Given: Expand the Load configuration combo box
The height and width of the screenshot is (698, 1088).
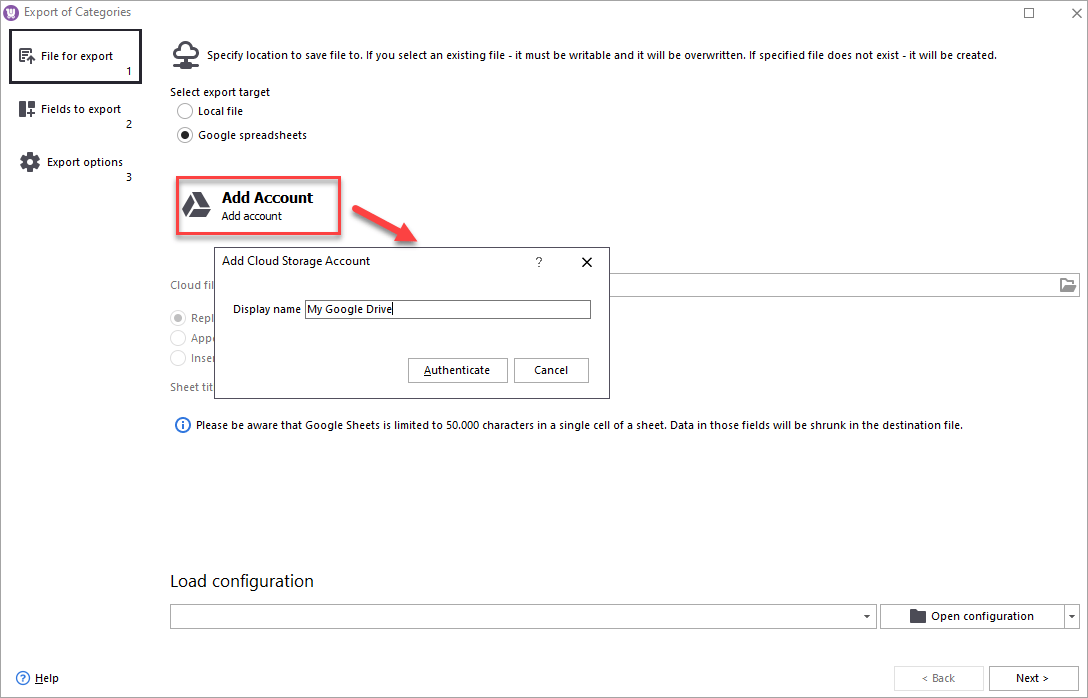Looking at the screenshot, I should pos(868,617).
